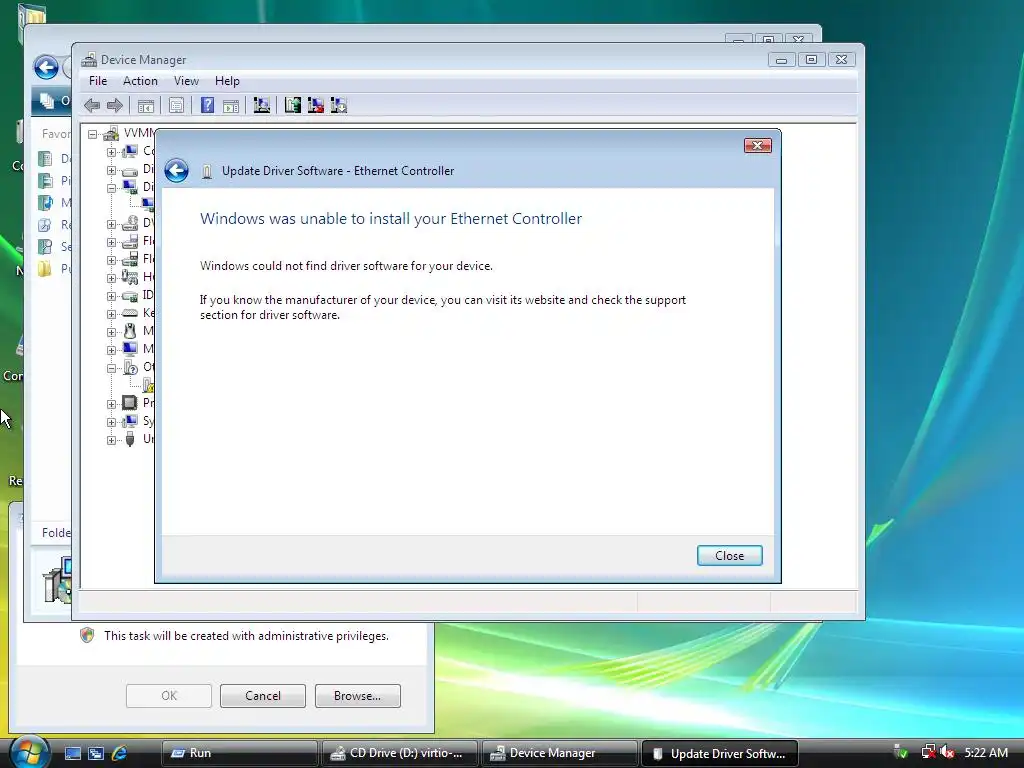Open Action menu in Device Manager
Viewport: 1024px width, 768px height.
(140, 81)
